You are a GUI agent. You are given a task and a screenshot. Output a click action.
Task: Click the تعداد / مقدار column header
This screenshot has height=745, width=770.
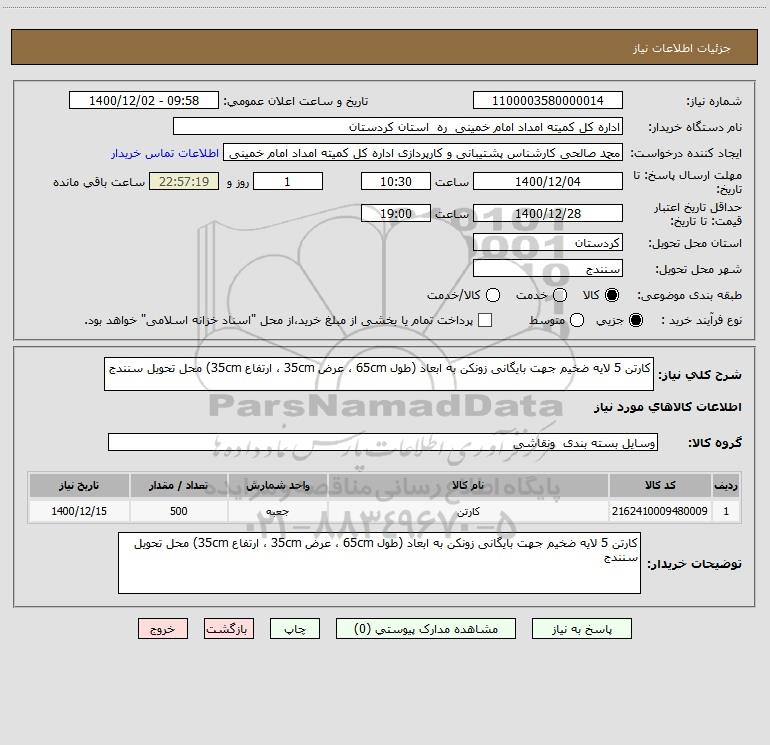(x=178, y=485)
